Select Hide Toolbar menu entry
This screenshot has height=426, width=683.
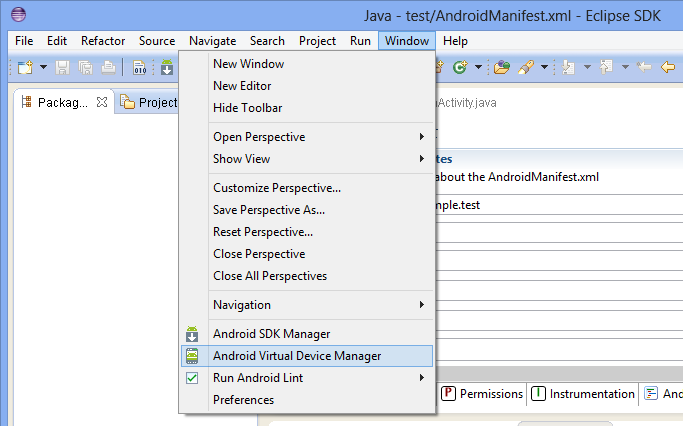(307, 108)
